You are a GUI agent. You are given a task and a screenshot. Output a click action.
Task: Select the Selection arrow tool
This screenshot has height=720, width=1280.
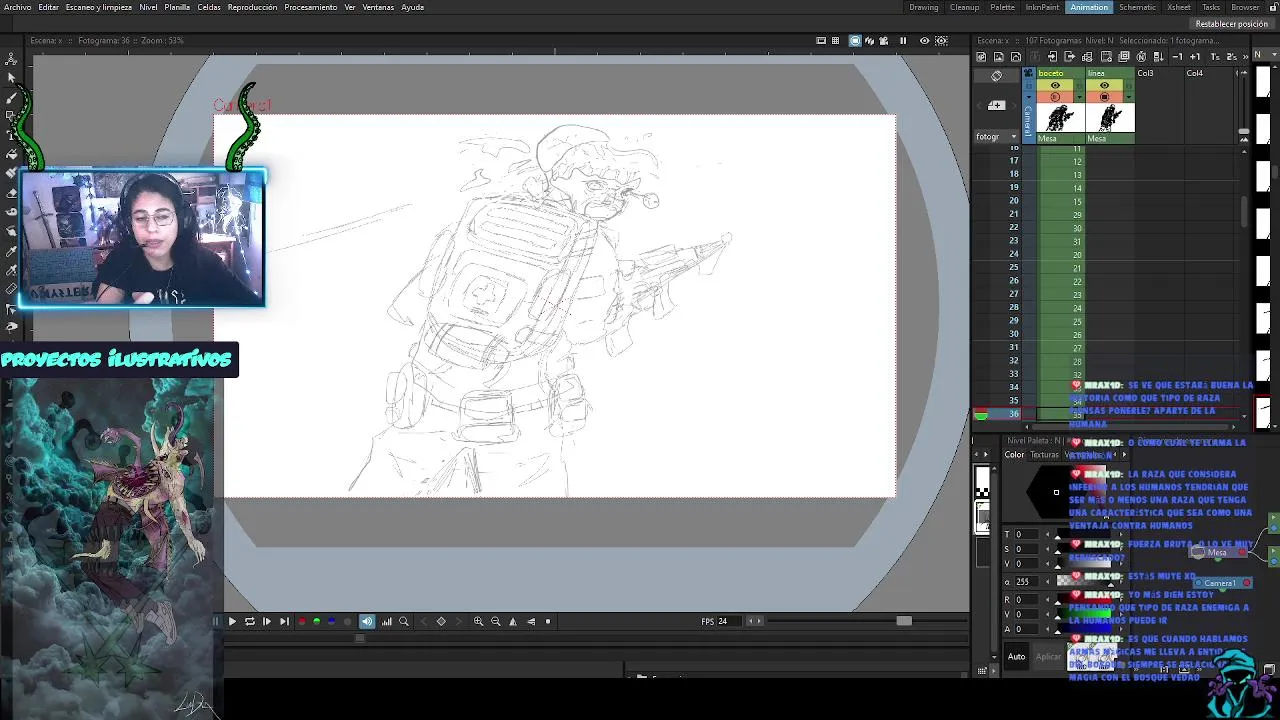(11, 78)
